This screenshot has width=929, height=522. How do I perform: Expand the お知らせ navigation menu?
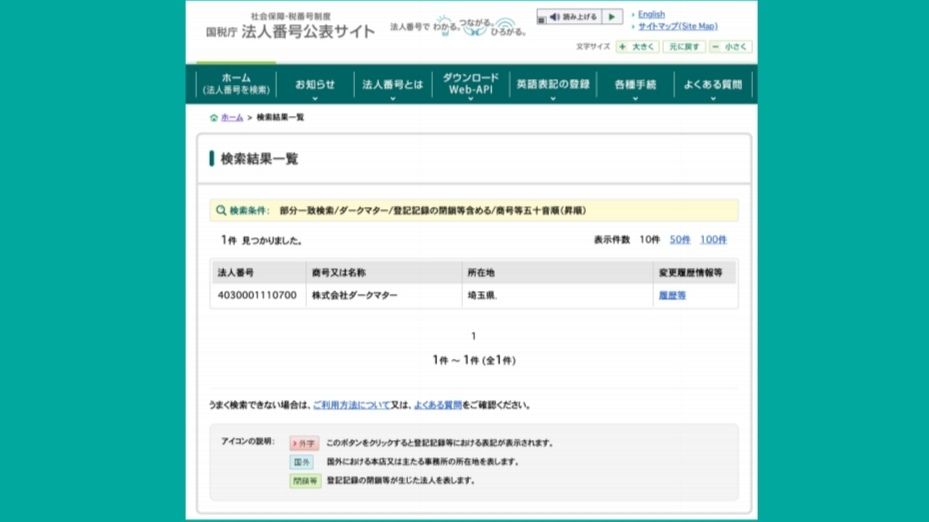pyautogui.click(x=315, y=85)
